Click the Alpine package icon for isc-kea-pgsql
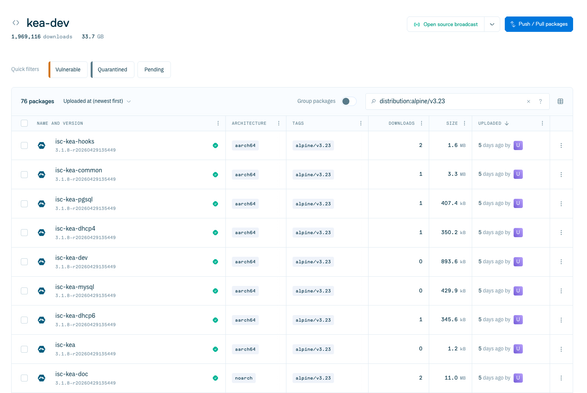Viewport: 587px width, 393px height. pos(42,204)
